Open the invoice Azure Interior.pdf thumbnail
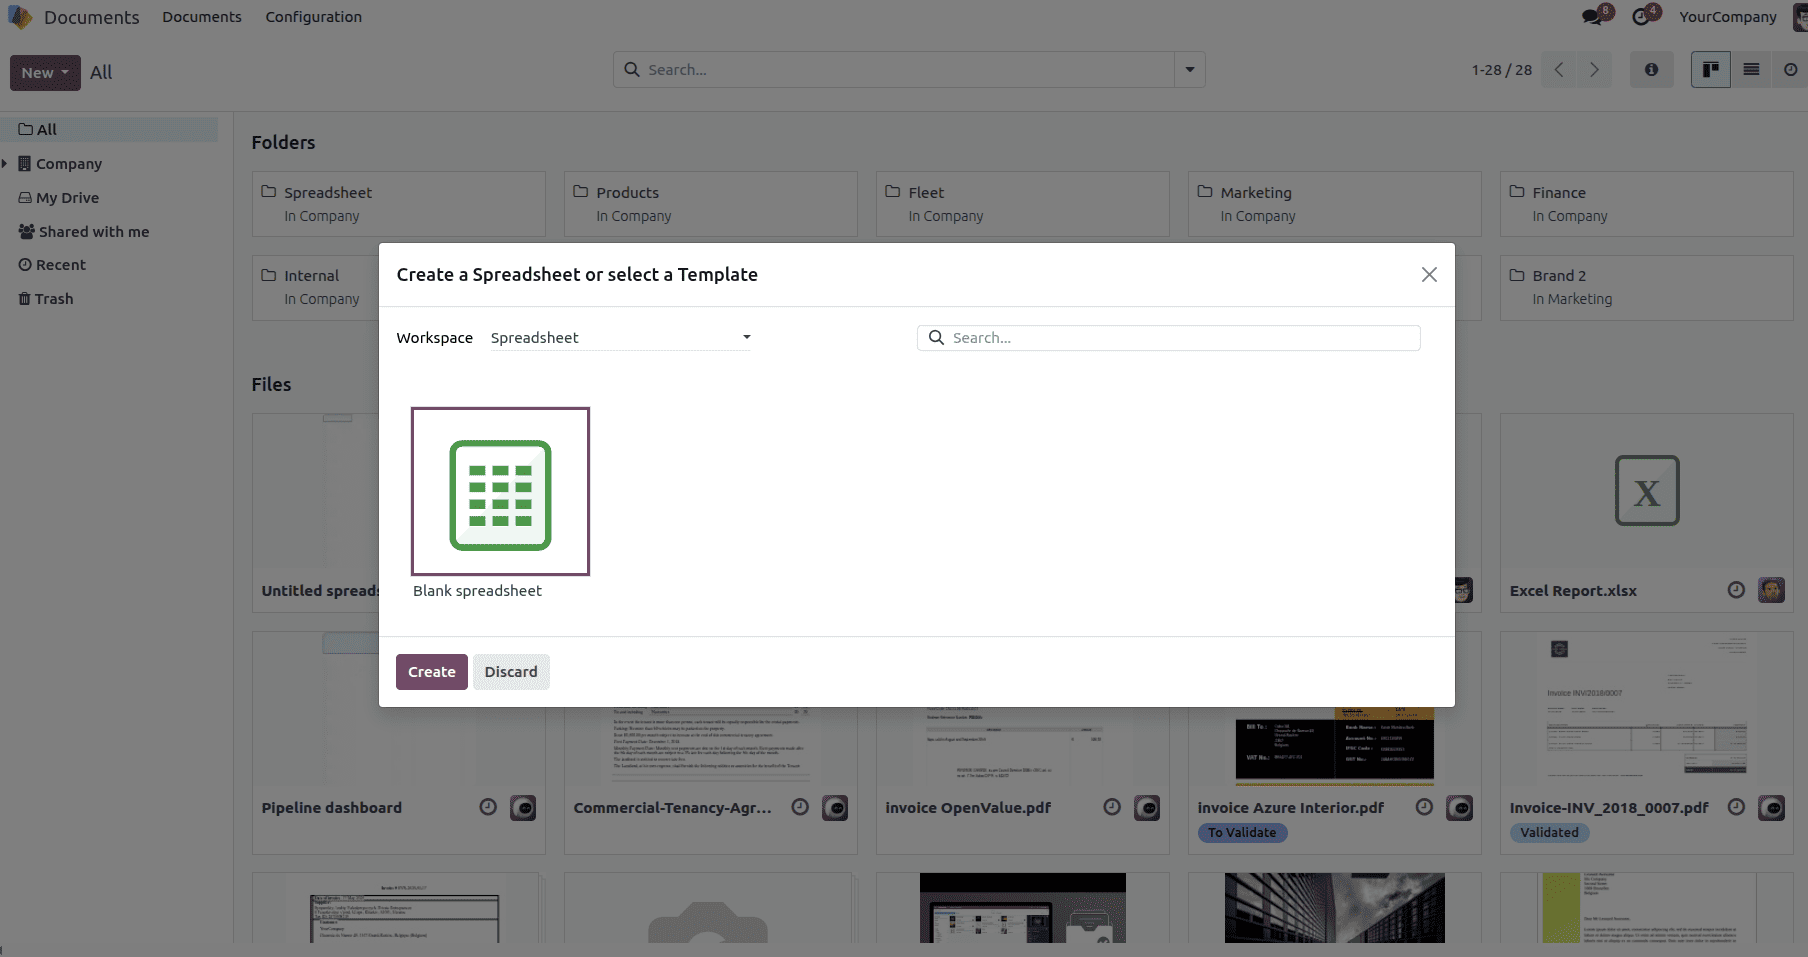The height and width of the screenshot is (957, 1808). 1335,745
